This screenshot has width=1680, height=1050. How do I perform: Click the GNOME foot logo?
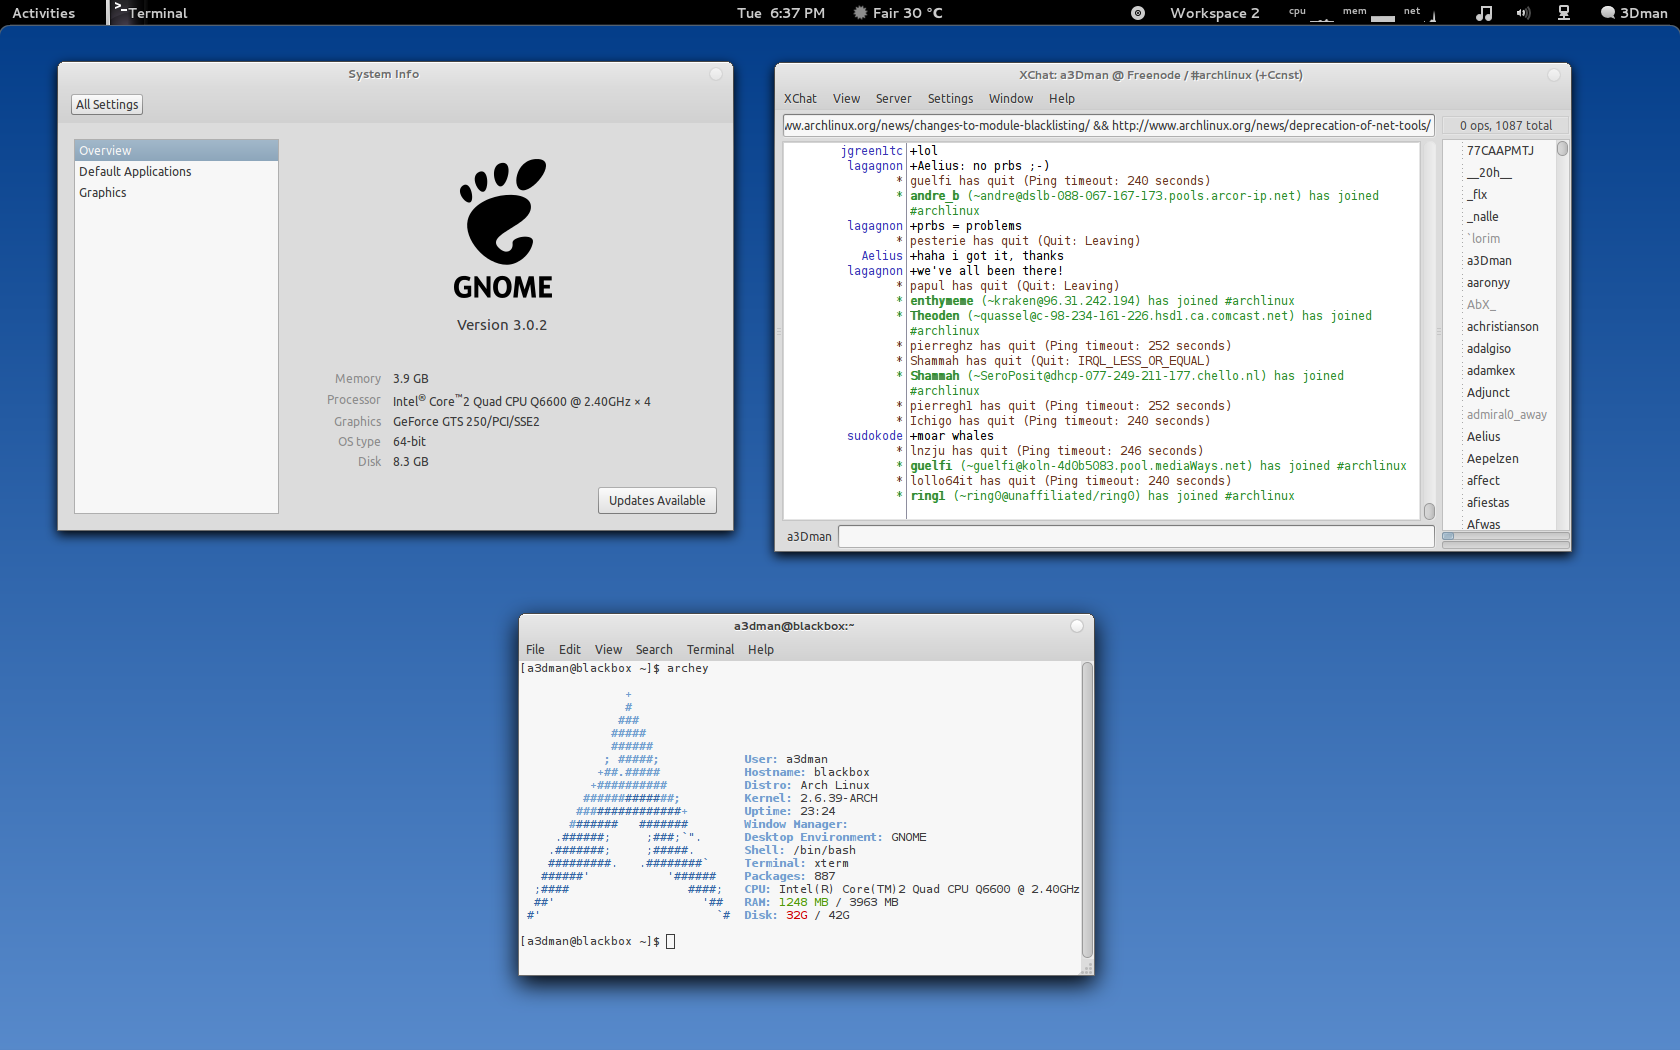click(503, 210)
